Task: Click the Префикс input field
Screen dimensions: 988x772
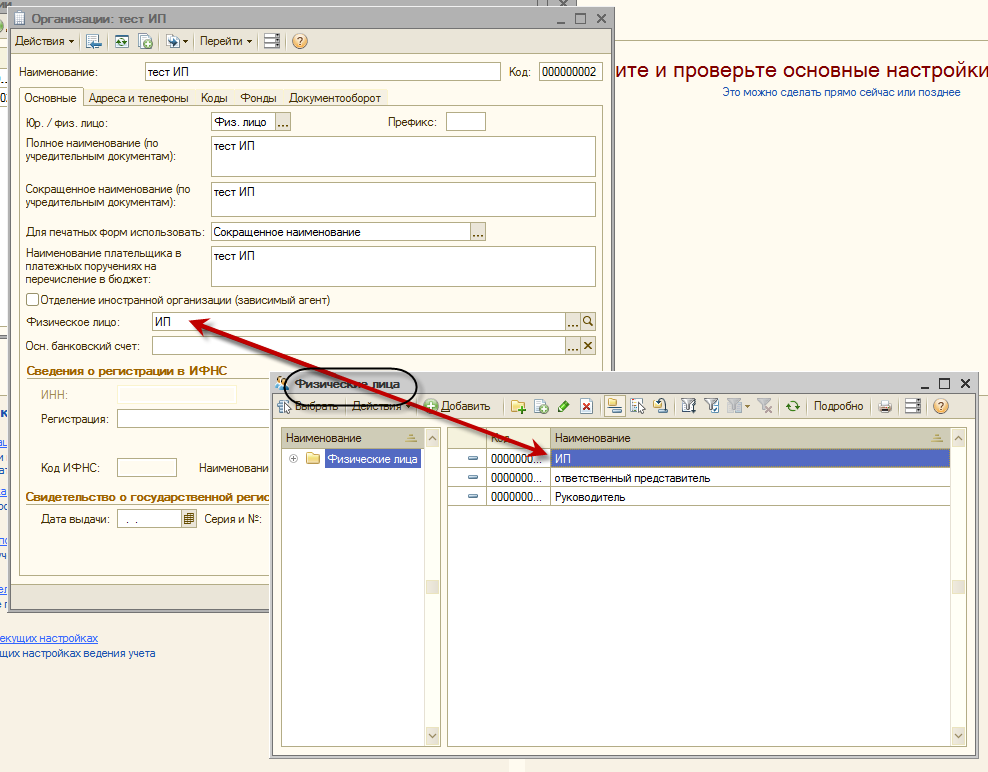Action: 465,122
